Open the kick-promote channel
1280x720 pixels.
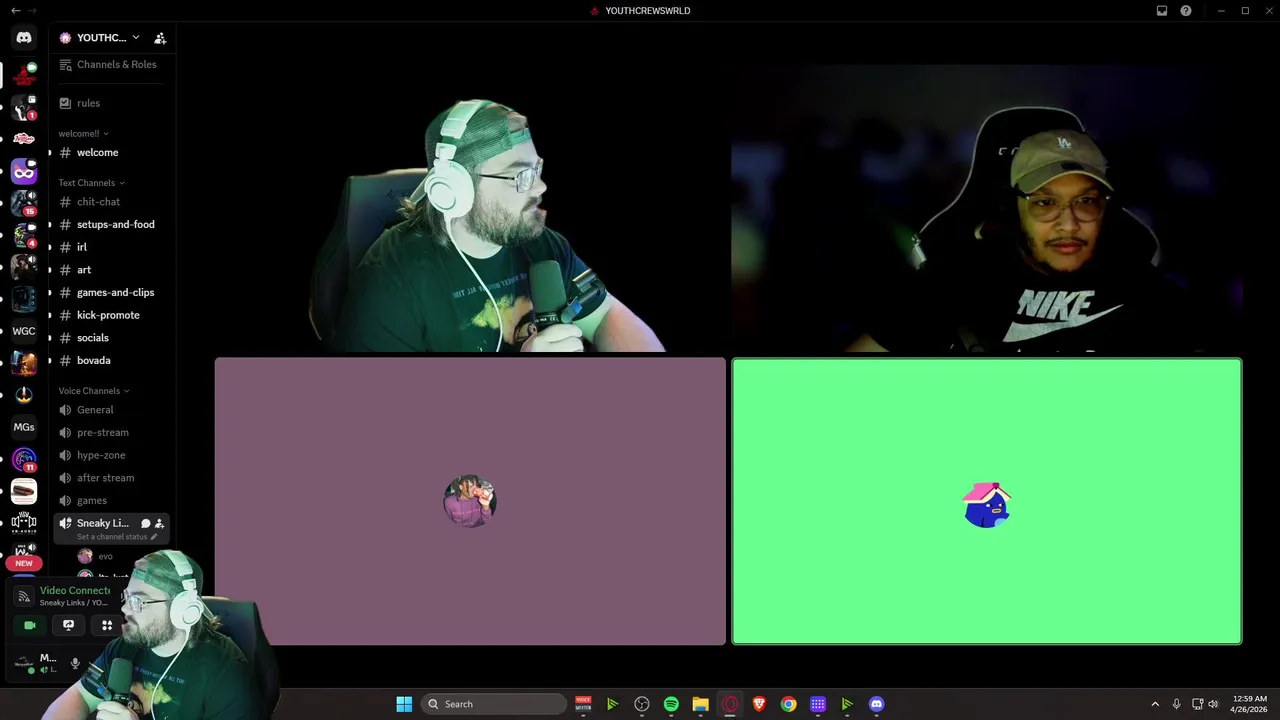tap(112, 315)
